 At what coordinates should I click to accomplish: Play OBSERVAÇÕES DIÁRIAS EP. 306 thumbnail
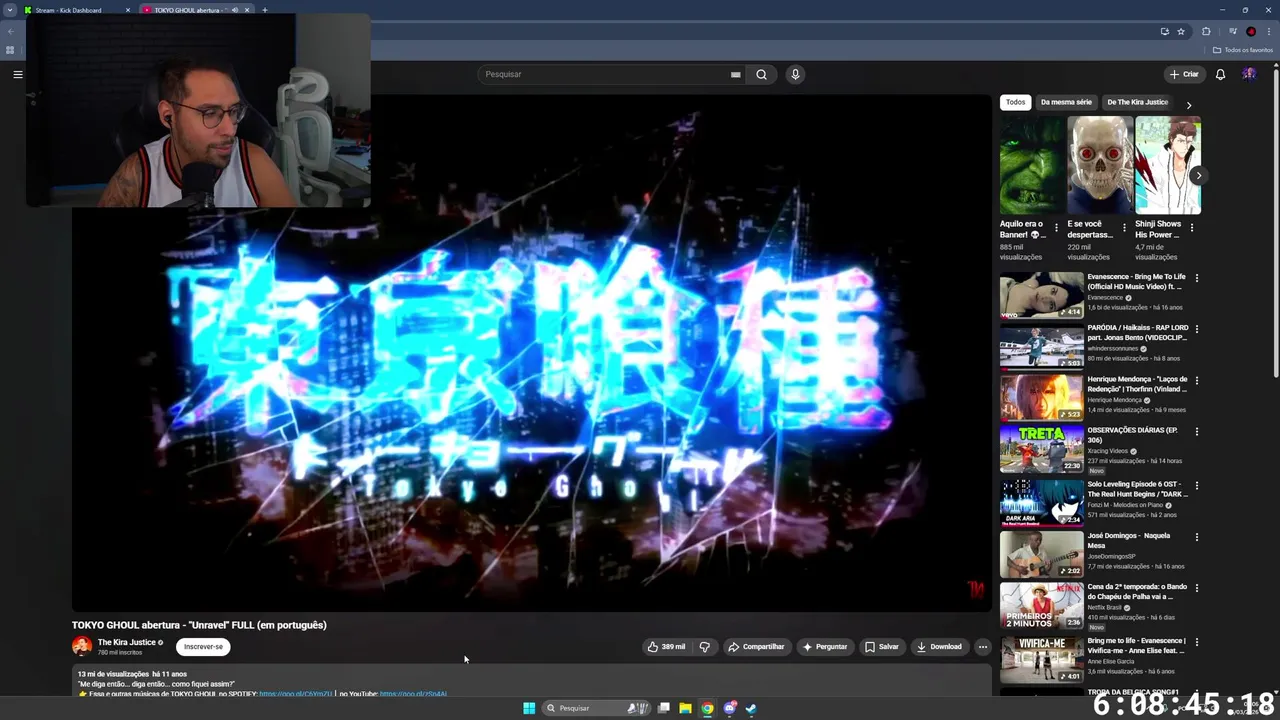pos(1041,449)
